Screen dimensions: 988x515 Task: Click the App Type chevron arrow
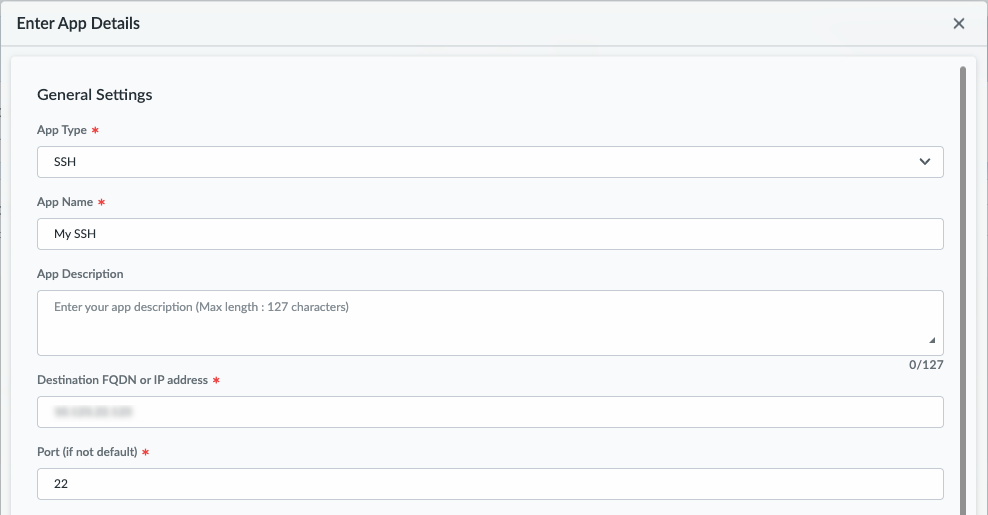pyautogui.click(x=924, y=162)
